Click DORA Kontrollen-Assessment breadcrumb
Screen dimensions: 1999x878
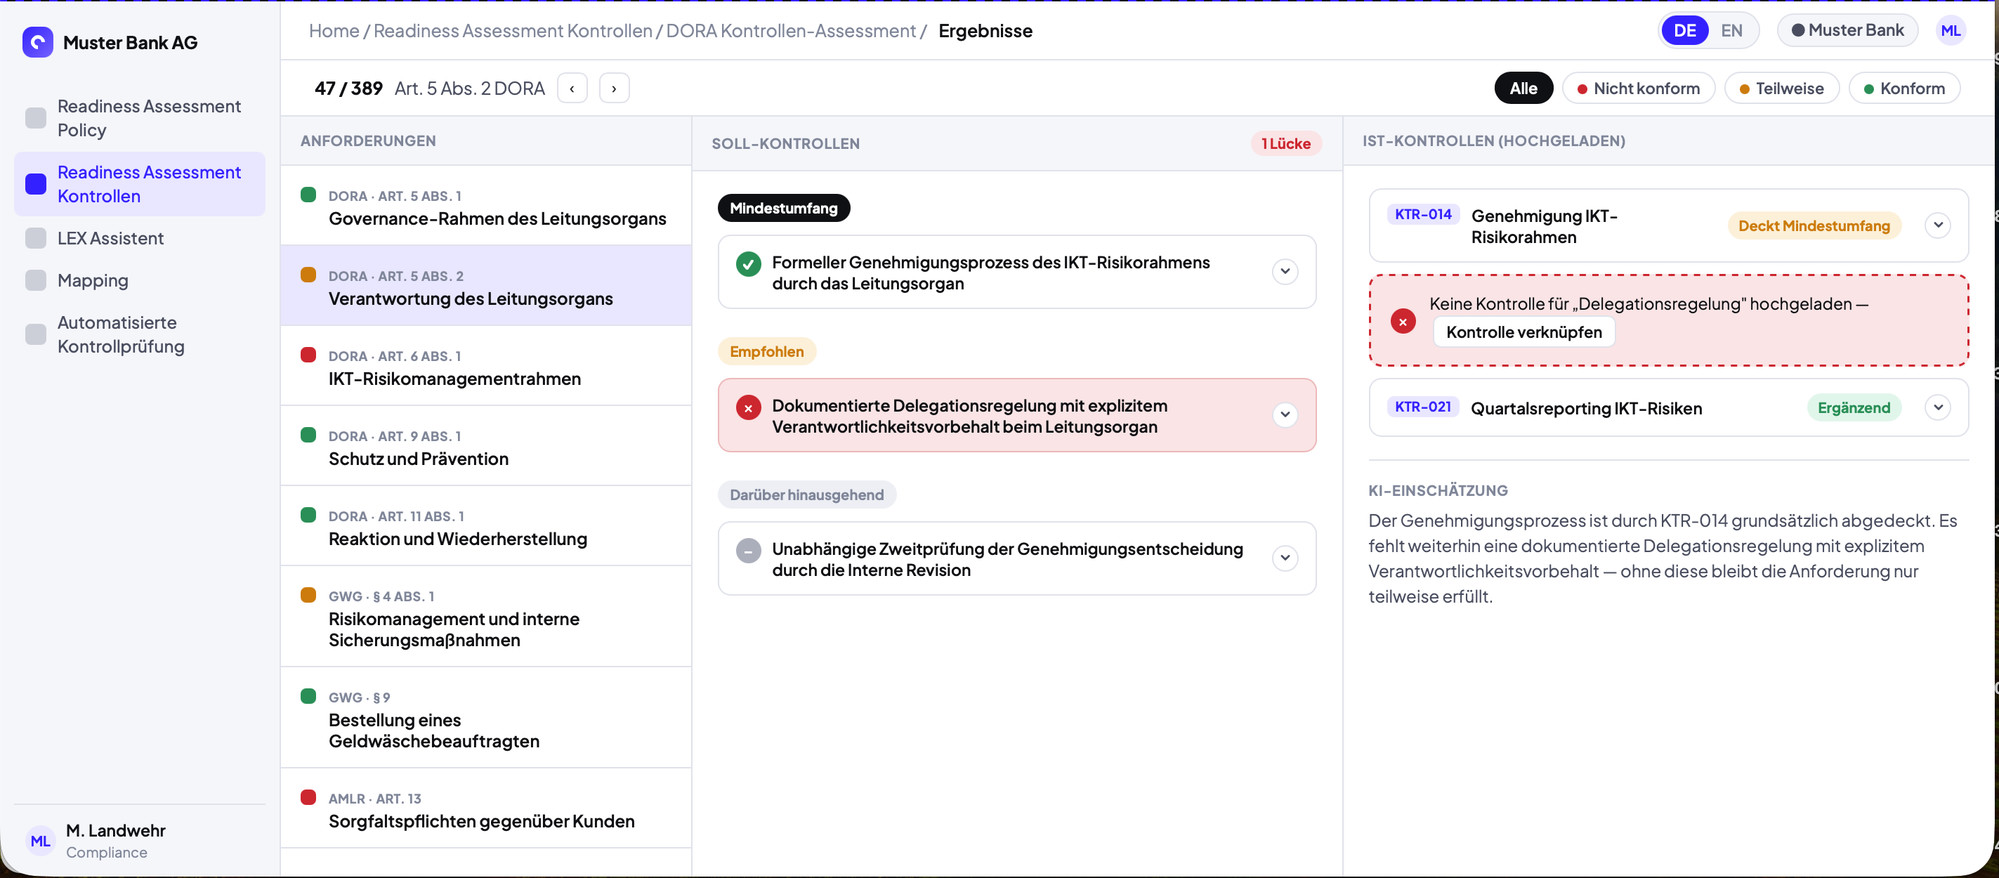tap(791, 31)
